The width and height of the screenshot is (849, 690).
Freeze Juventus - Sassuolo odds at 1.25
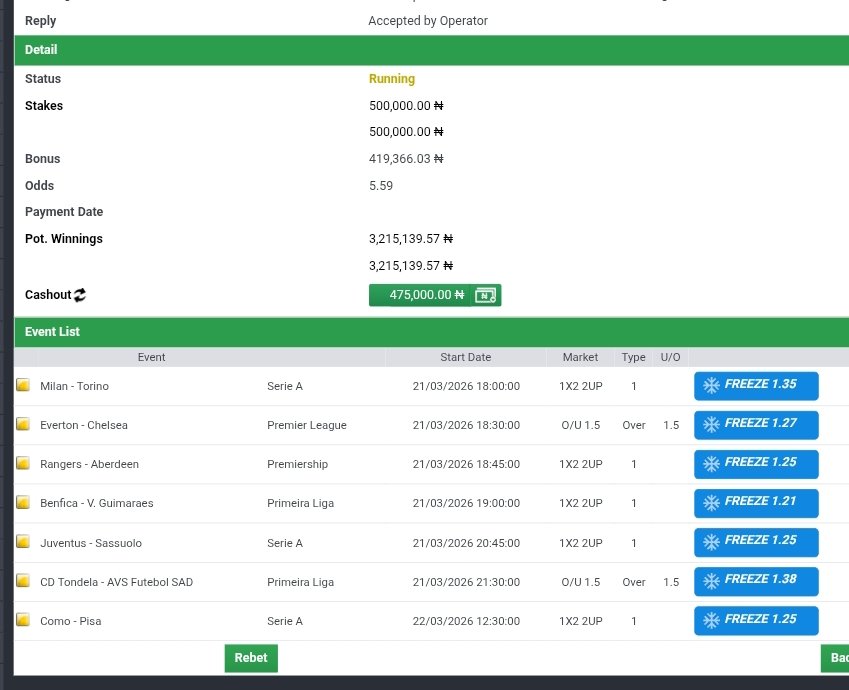coord(756,542)
